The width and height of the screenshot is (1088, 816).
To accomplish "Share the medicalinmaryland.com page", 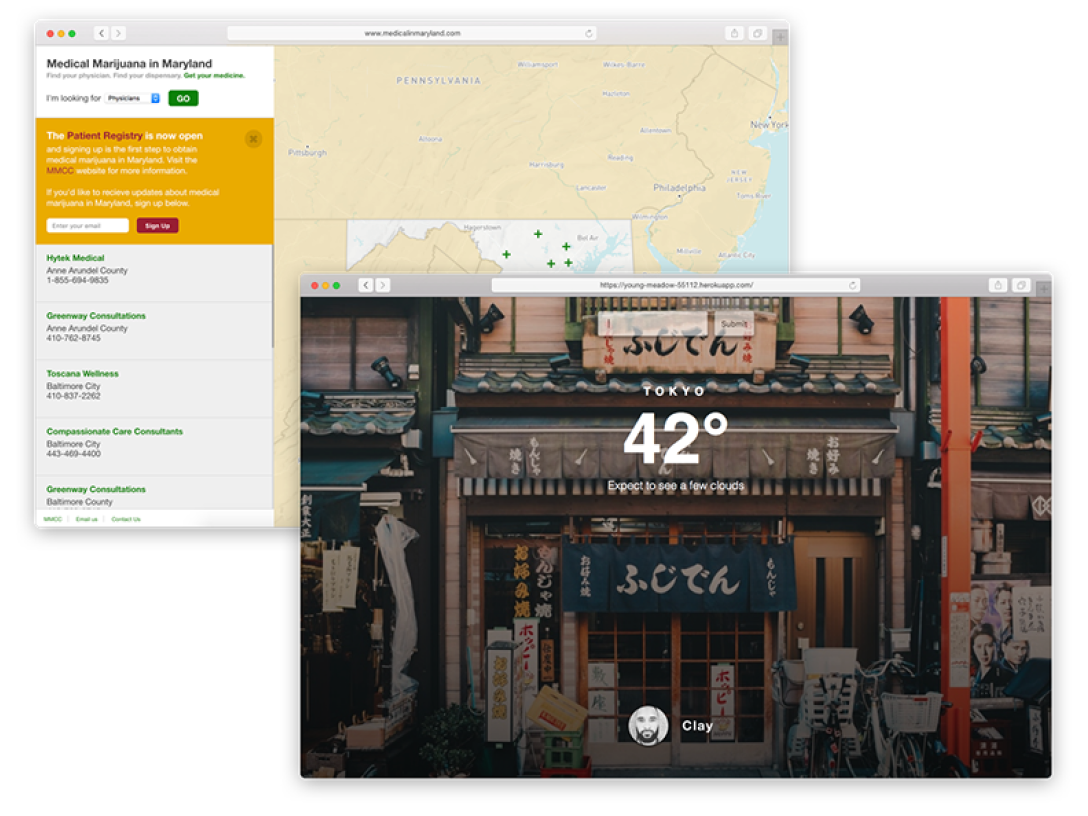I will tap(734, 33).
